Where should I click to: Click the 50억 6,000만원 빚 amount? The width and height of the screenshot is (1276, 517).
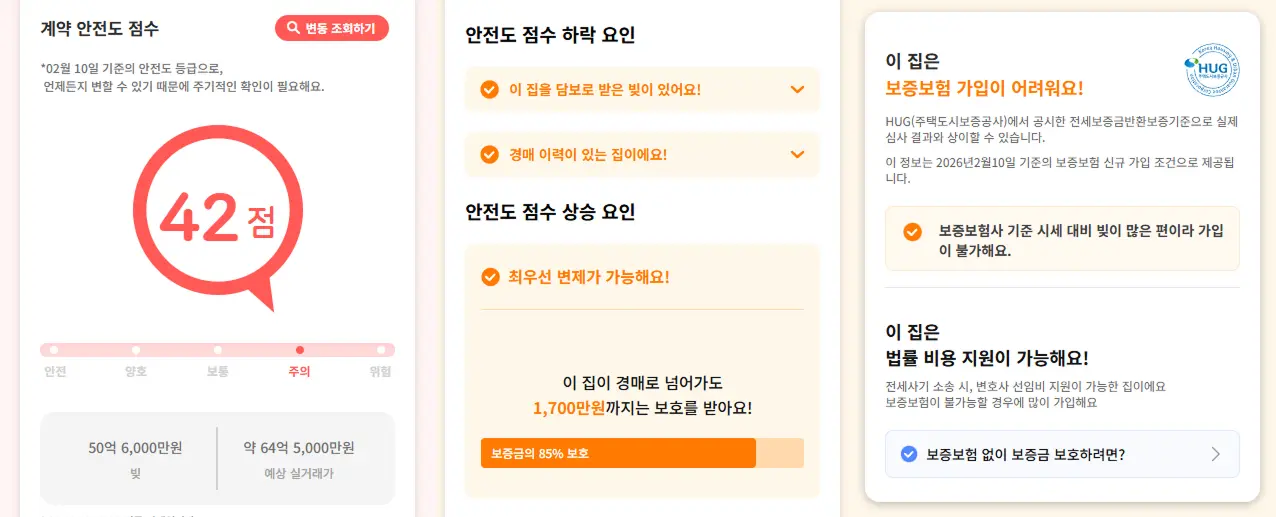pos(135,448)
